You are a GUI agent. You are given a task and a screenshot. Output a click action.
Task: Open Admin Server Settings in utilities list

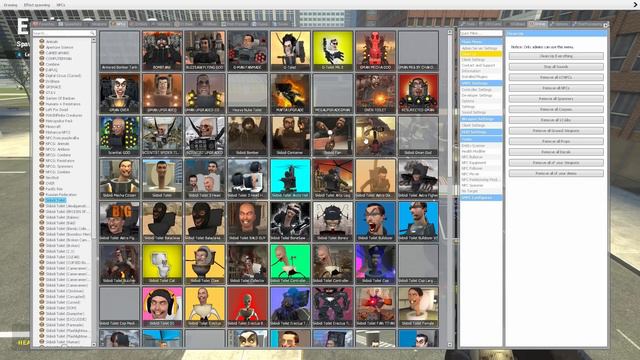coord(480,48)
